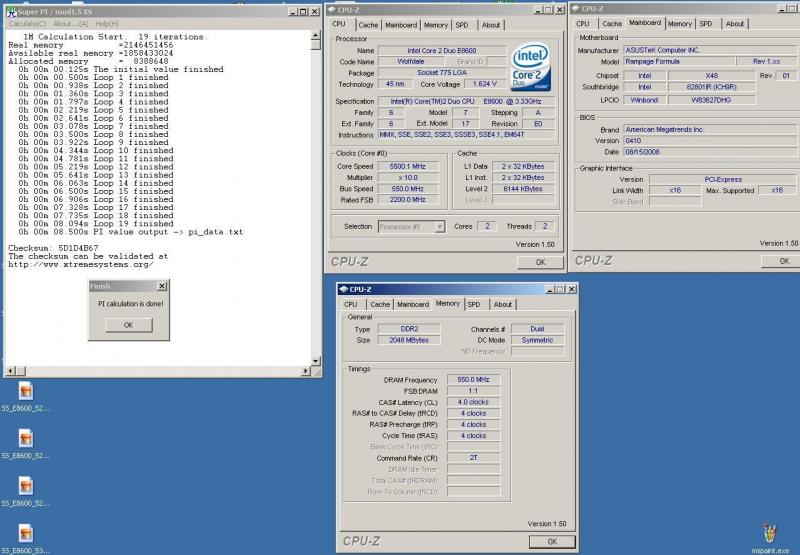
Task: Click the motherboard model 'Rampage Formula'
Action: pyautogui.click(x=678, y=62)
